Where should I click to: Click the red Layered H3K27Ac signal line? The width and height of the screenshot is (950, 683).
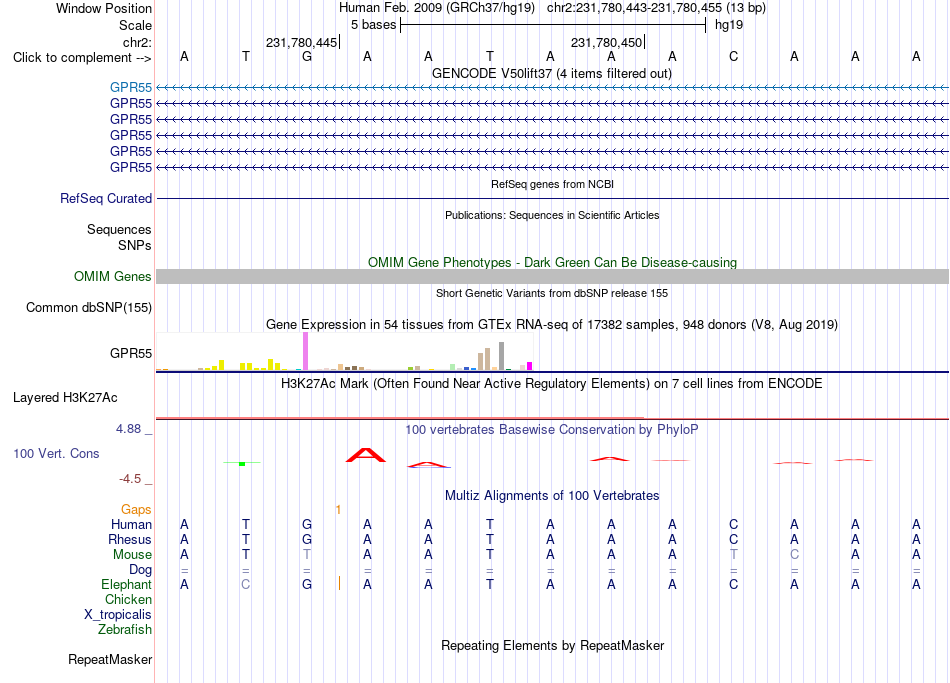[x=552, y=418]
